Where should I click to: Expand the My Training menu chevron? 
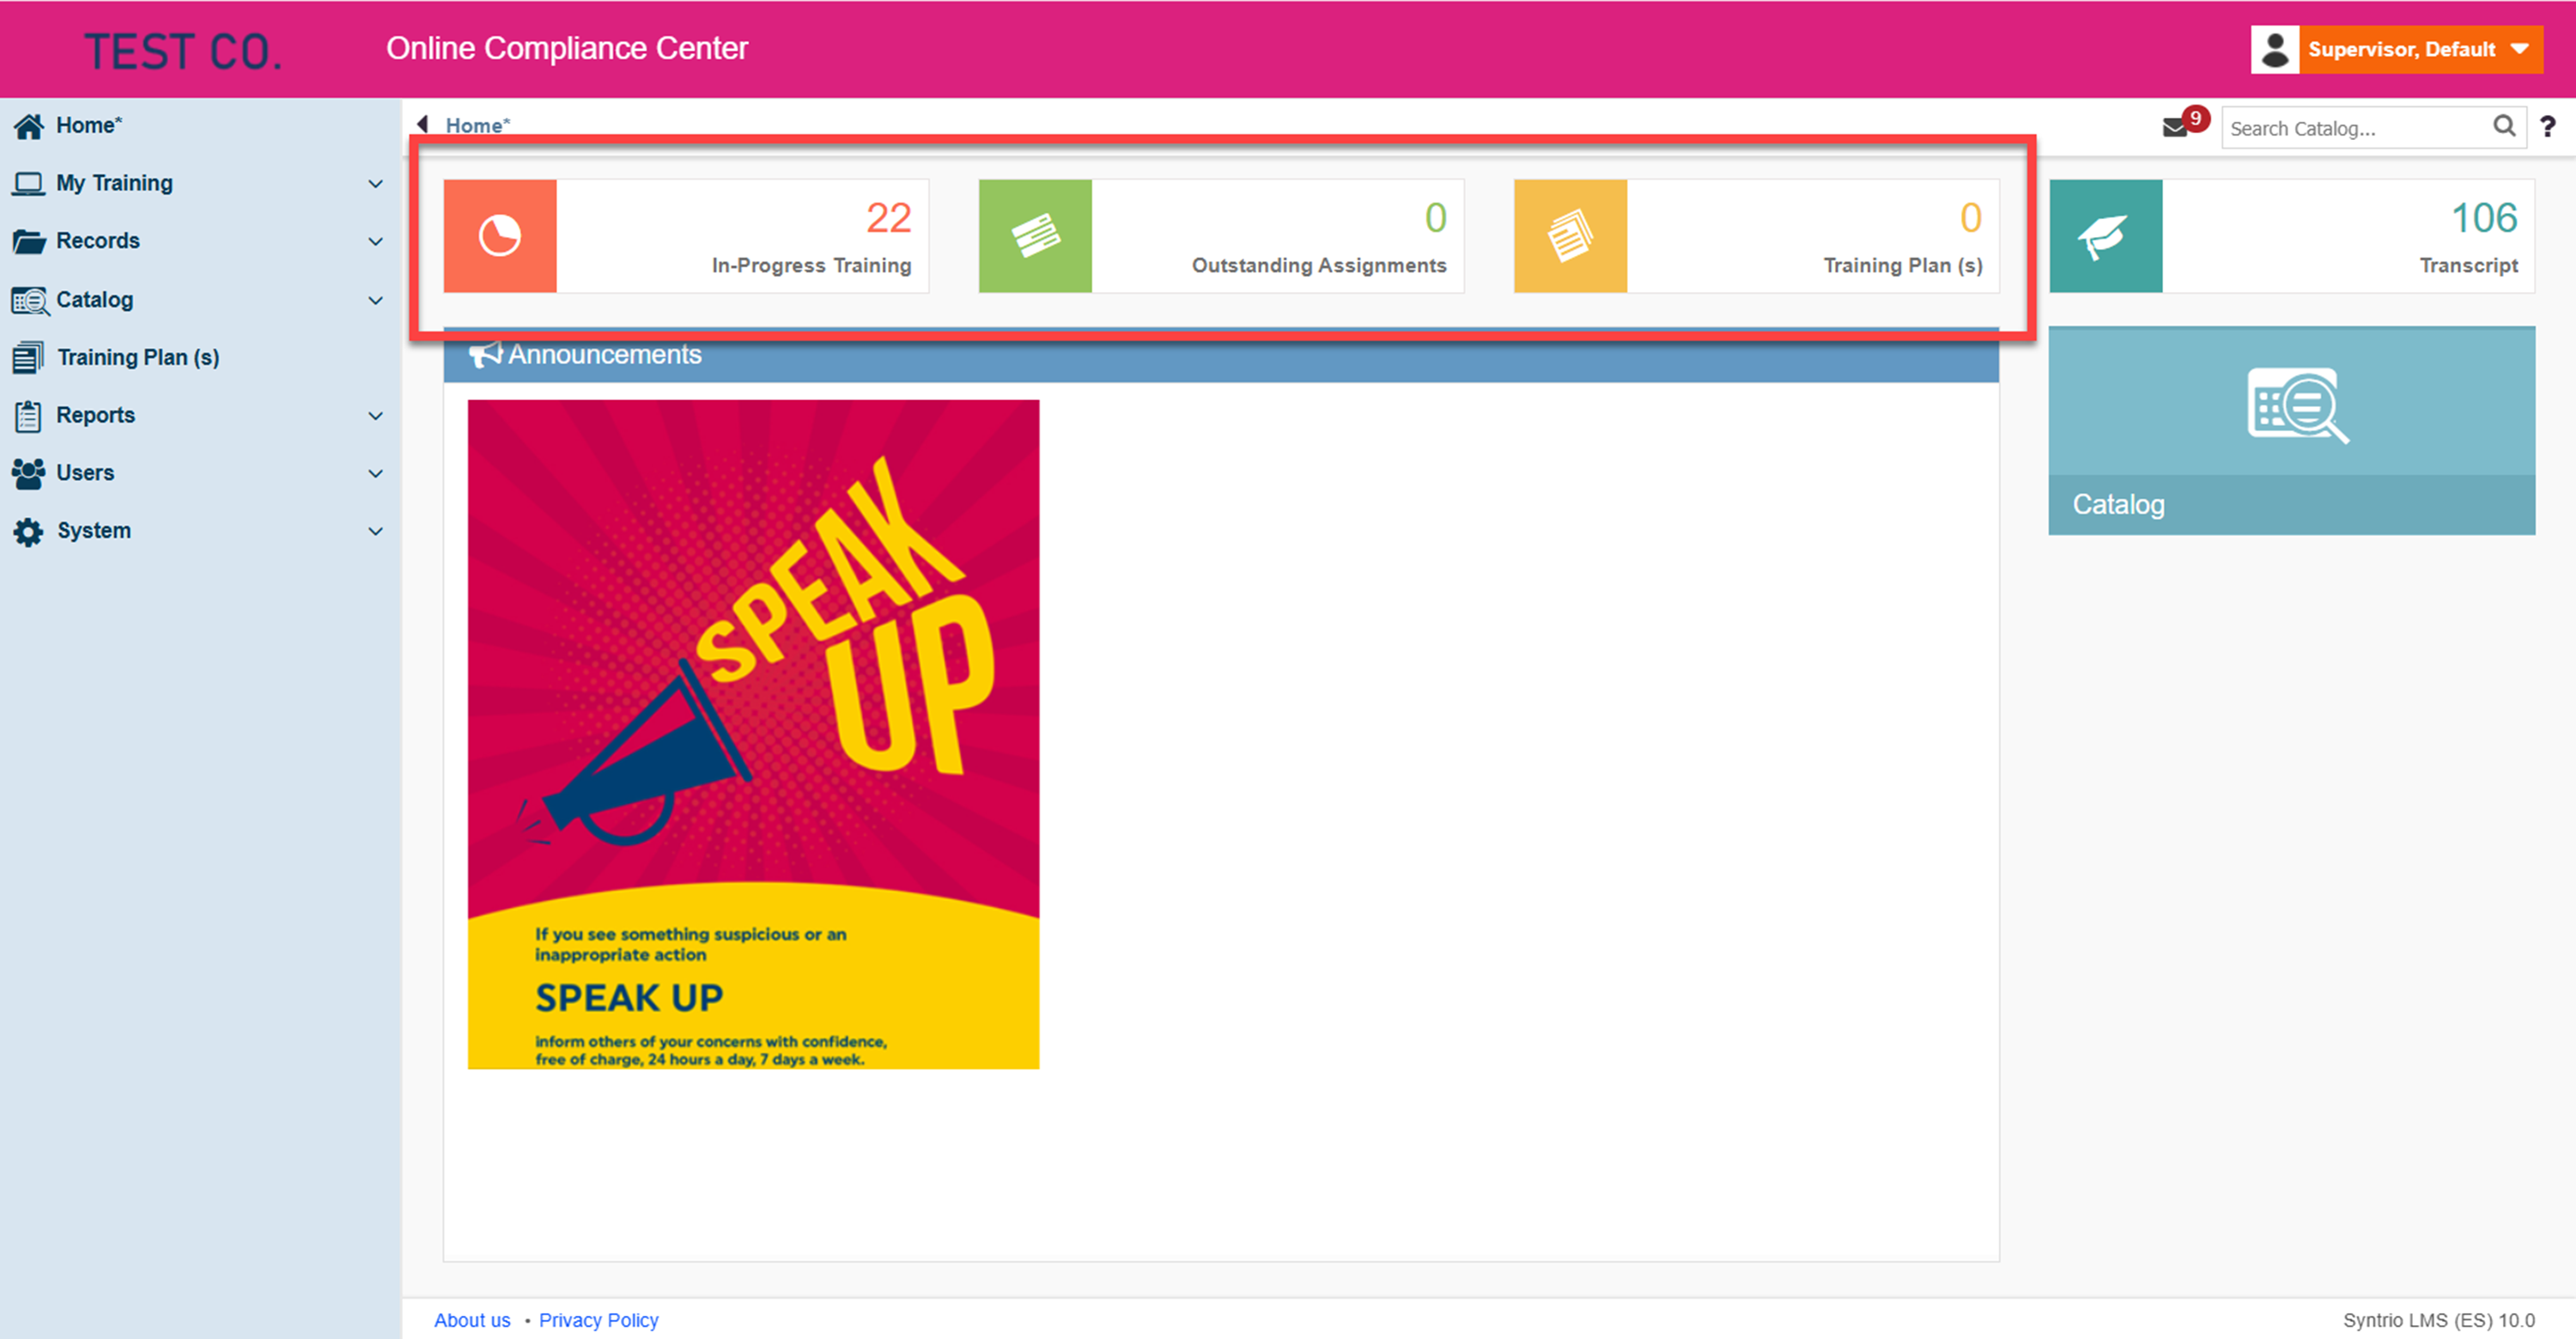pyautogui.click(x=375, y=184)
